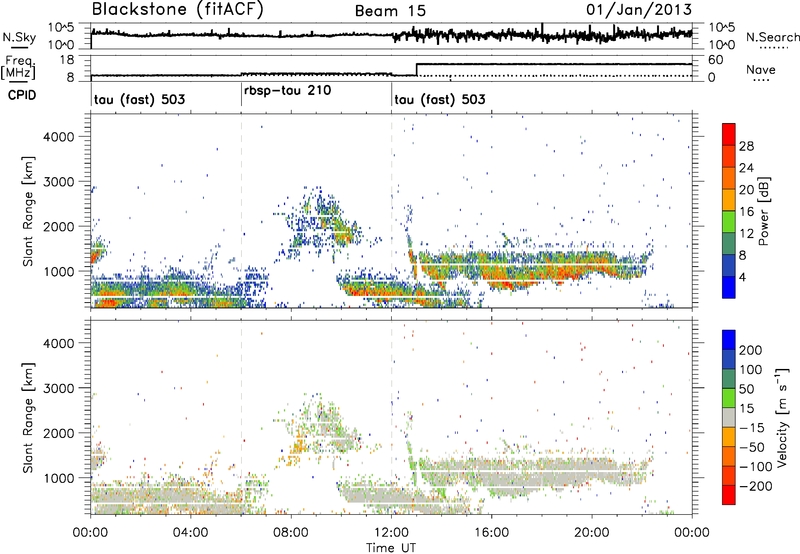Click the "18" frequency axis tick
Image resolution: width=800 pixels, height=554 pixels.
(67, 60)
